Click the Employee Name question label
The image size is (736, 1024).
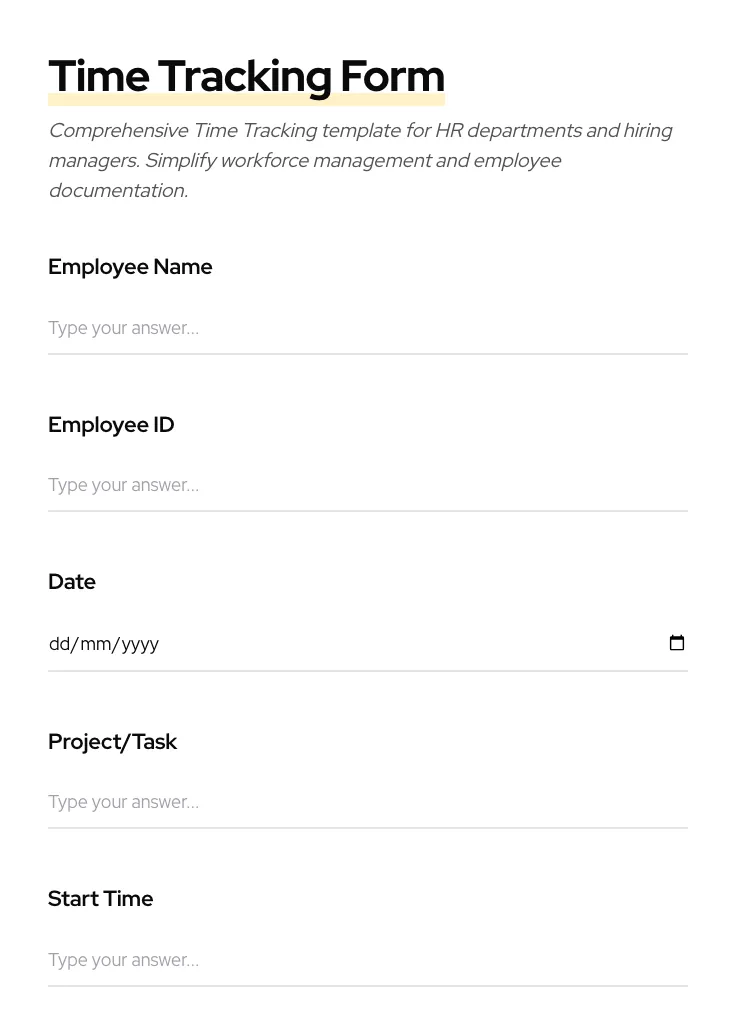(130, 267)
